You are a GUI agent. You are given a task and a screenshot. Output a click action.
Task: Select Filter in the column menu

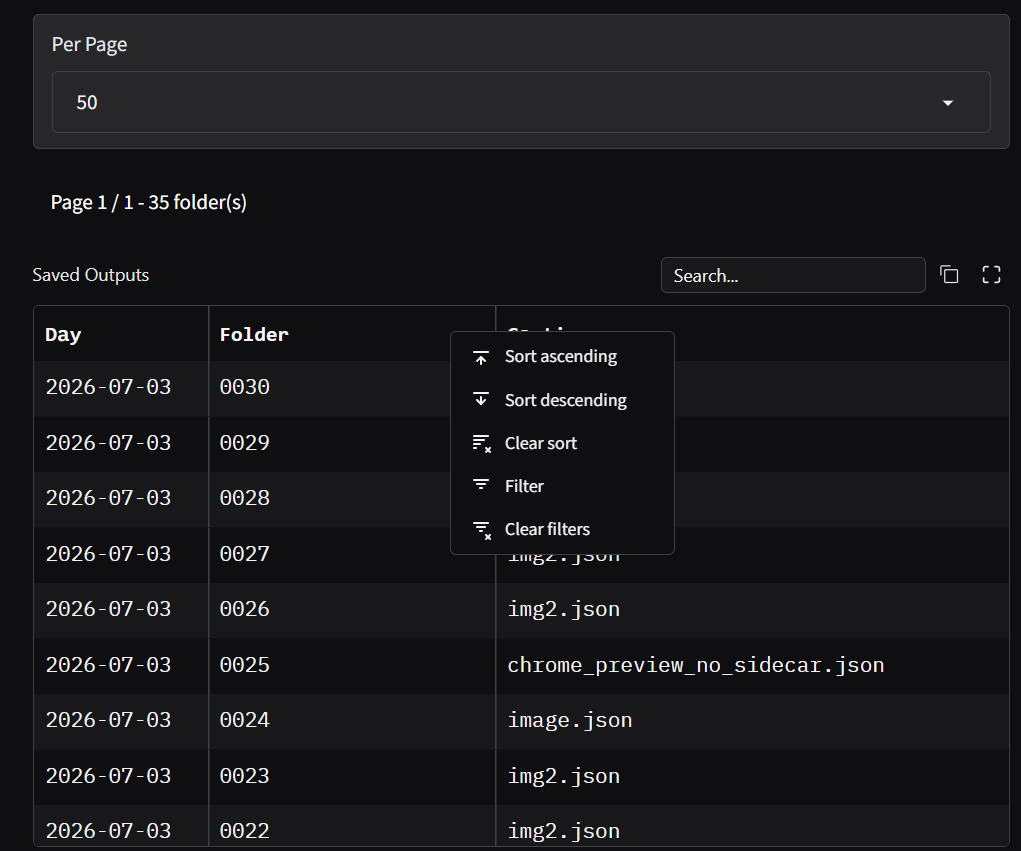pyautogui.click(x=562, y=486)
